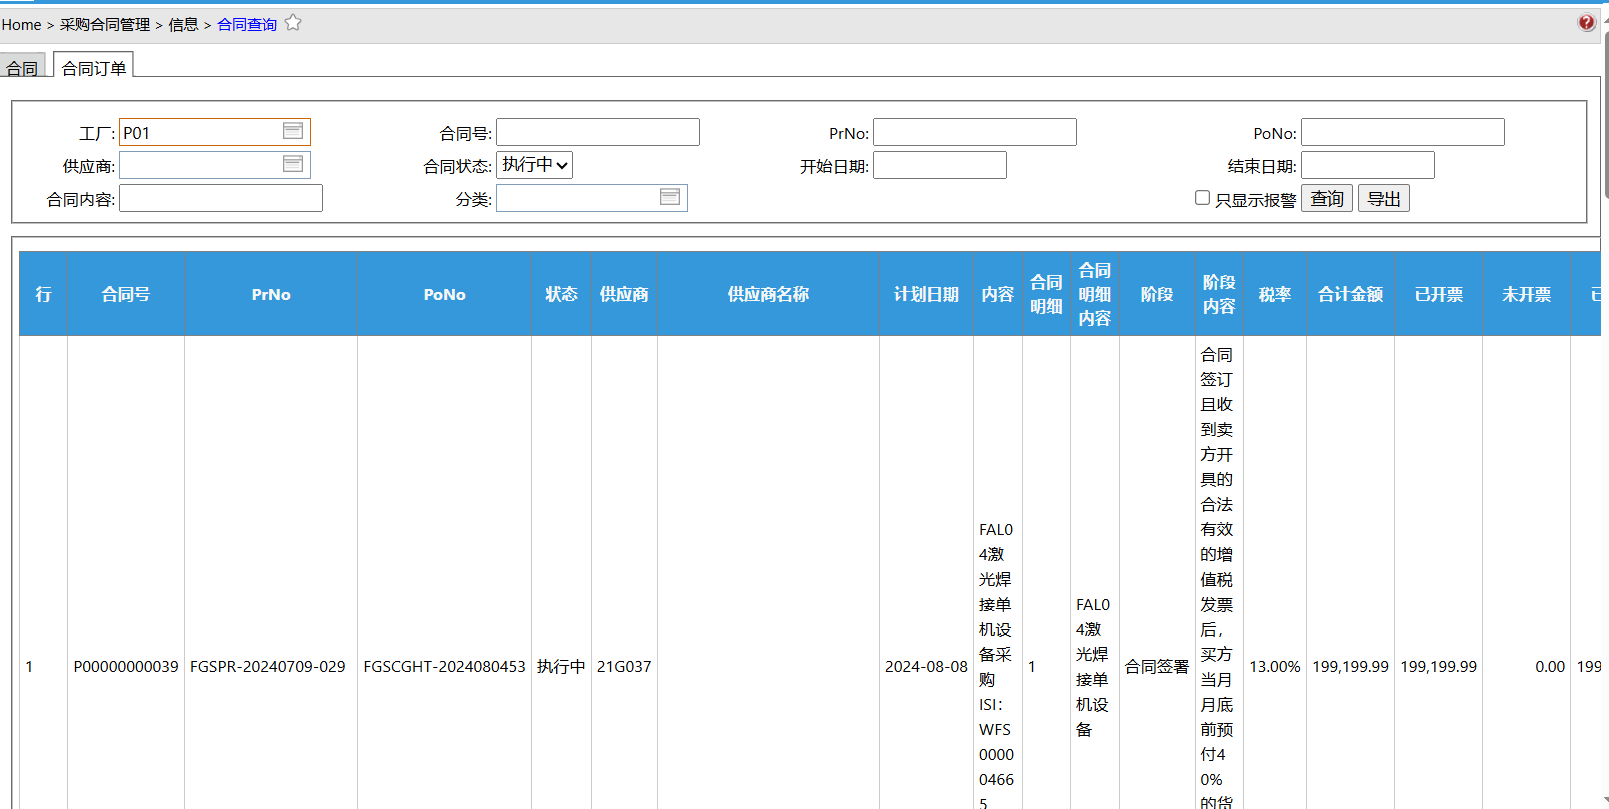Open the 供应商 lookup picker icon

point(293,164)
